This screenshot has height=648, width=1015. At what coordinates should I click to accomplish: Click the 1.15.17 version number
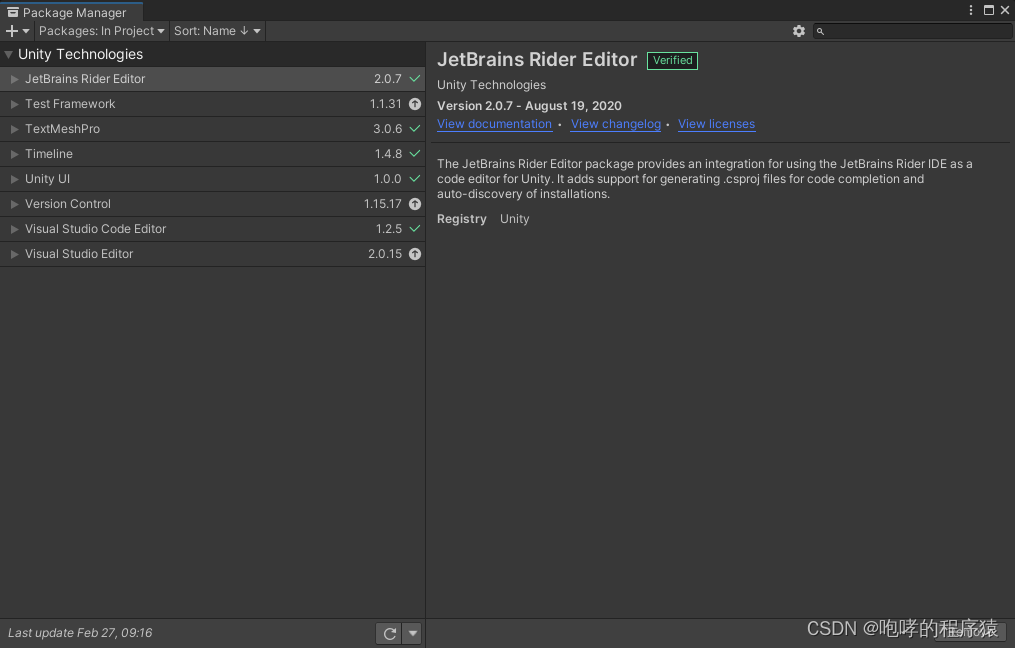click(x=383, y=204)
